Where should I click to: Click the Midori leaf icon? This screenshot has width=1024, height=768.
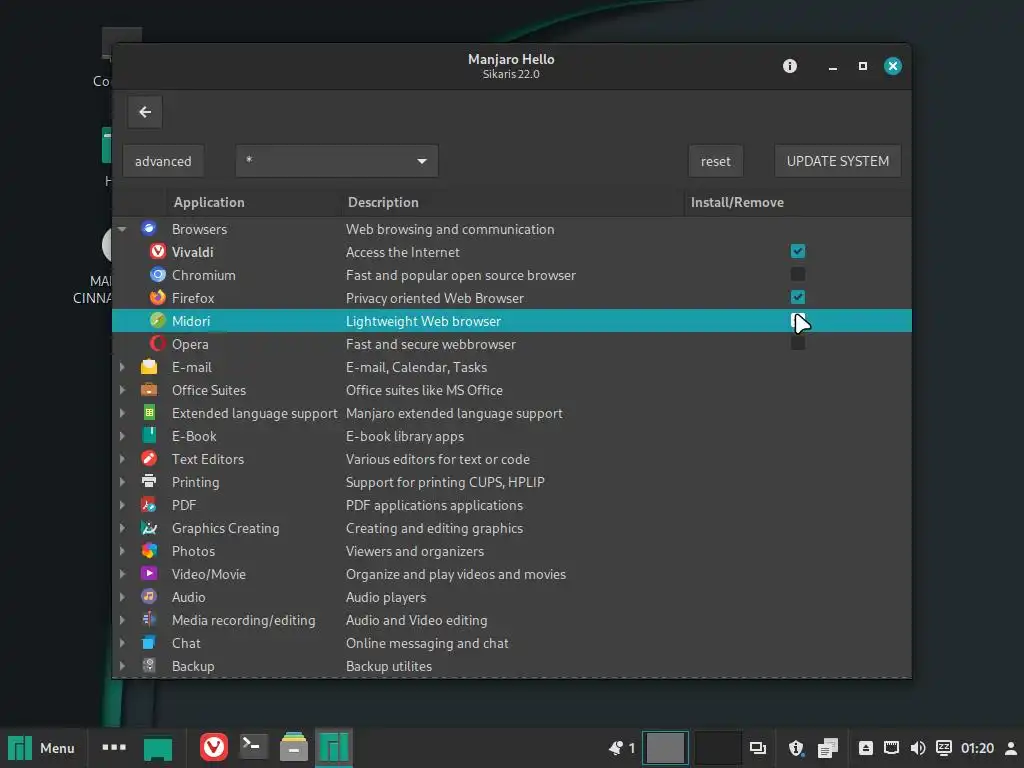(157, 321)
